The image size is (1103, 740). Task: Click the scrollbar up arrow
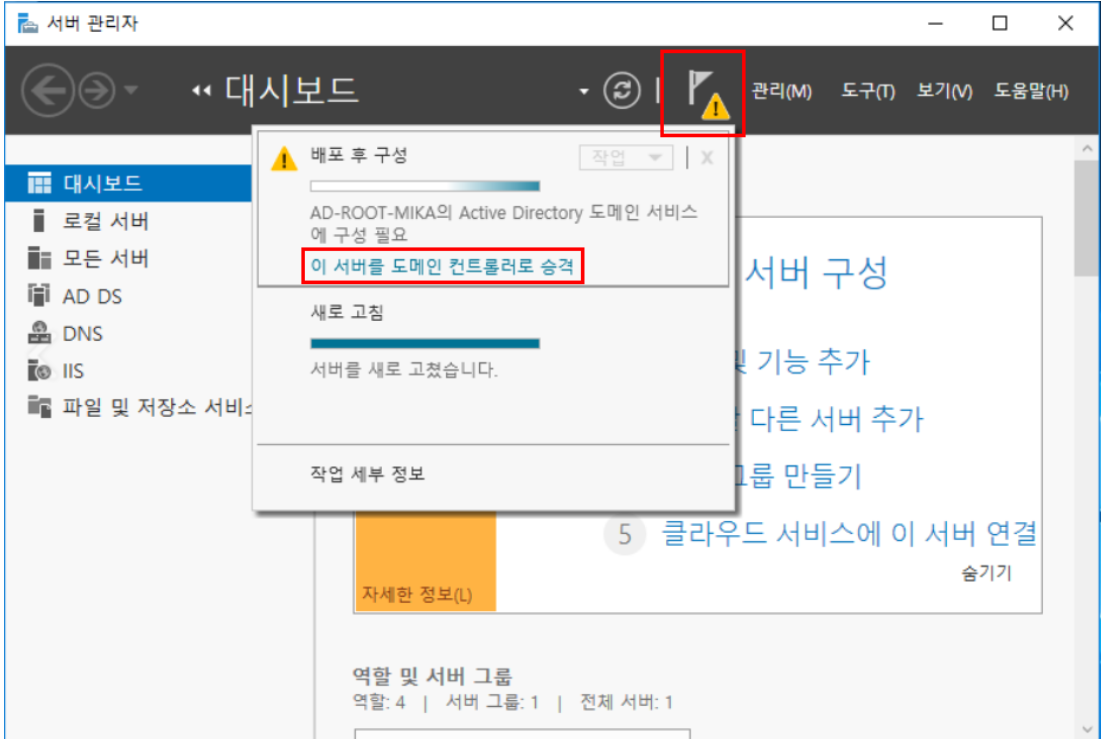point(1087,148)
